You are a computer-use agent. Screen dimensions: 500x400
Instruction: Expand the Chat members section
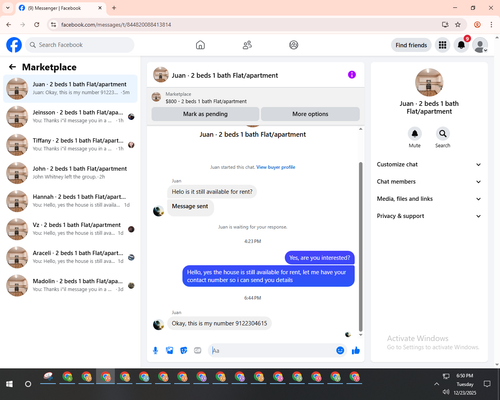click(429, 182)
